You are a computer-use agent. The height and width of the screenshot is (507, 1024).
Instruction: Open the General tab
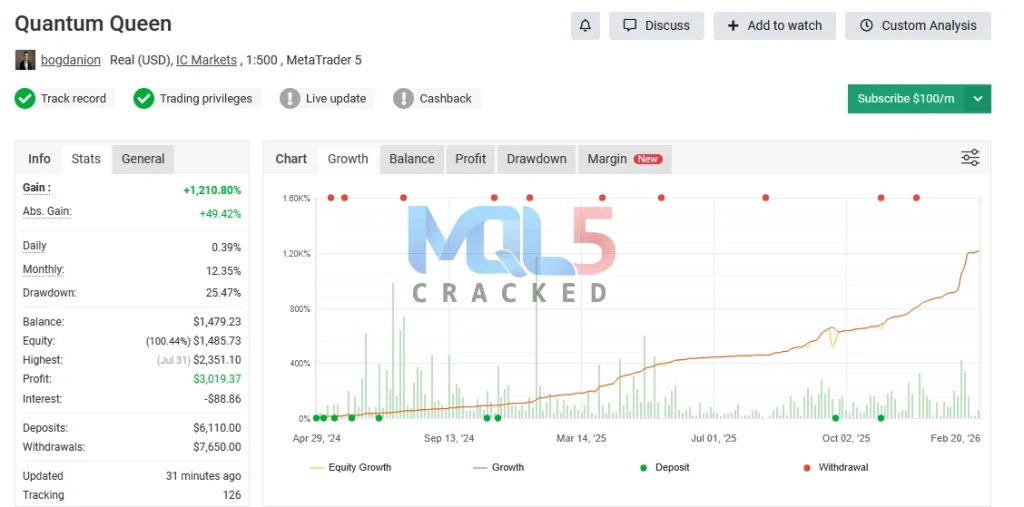143,159
